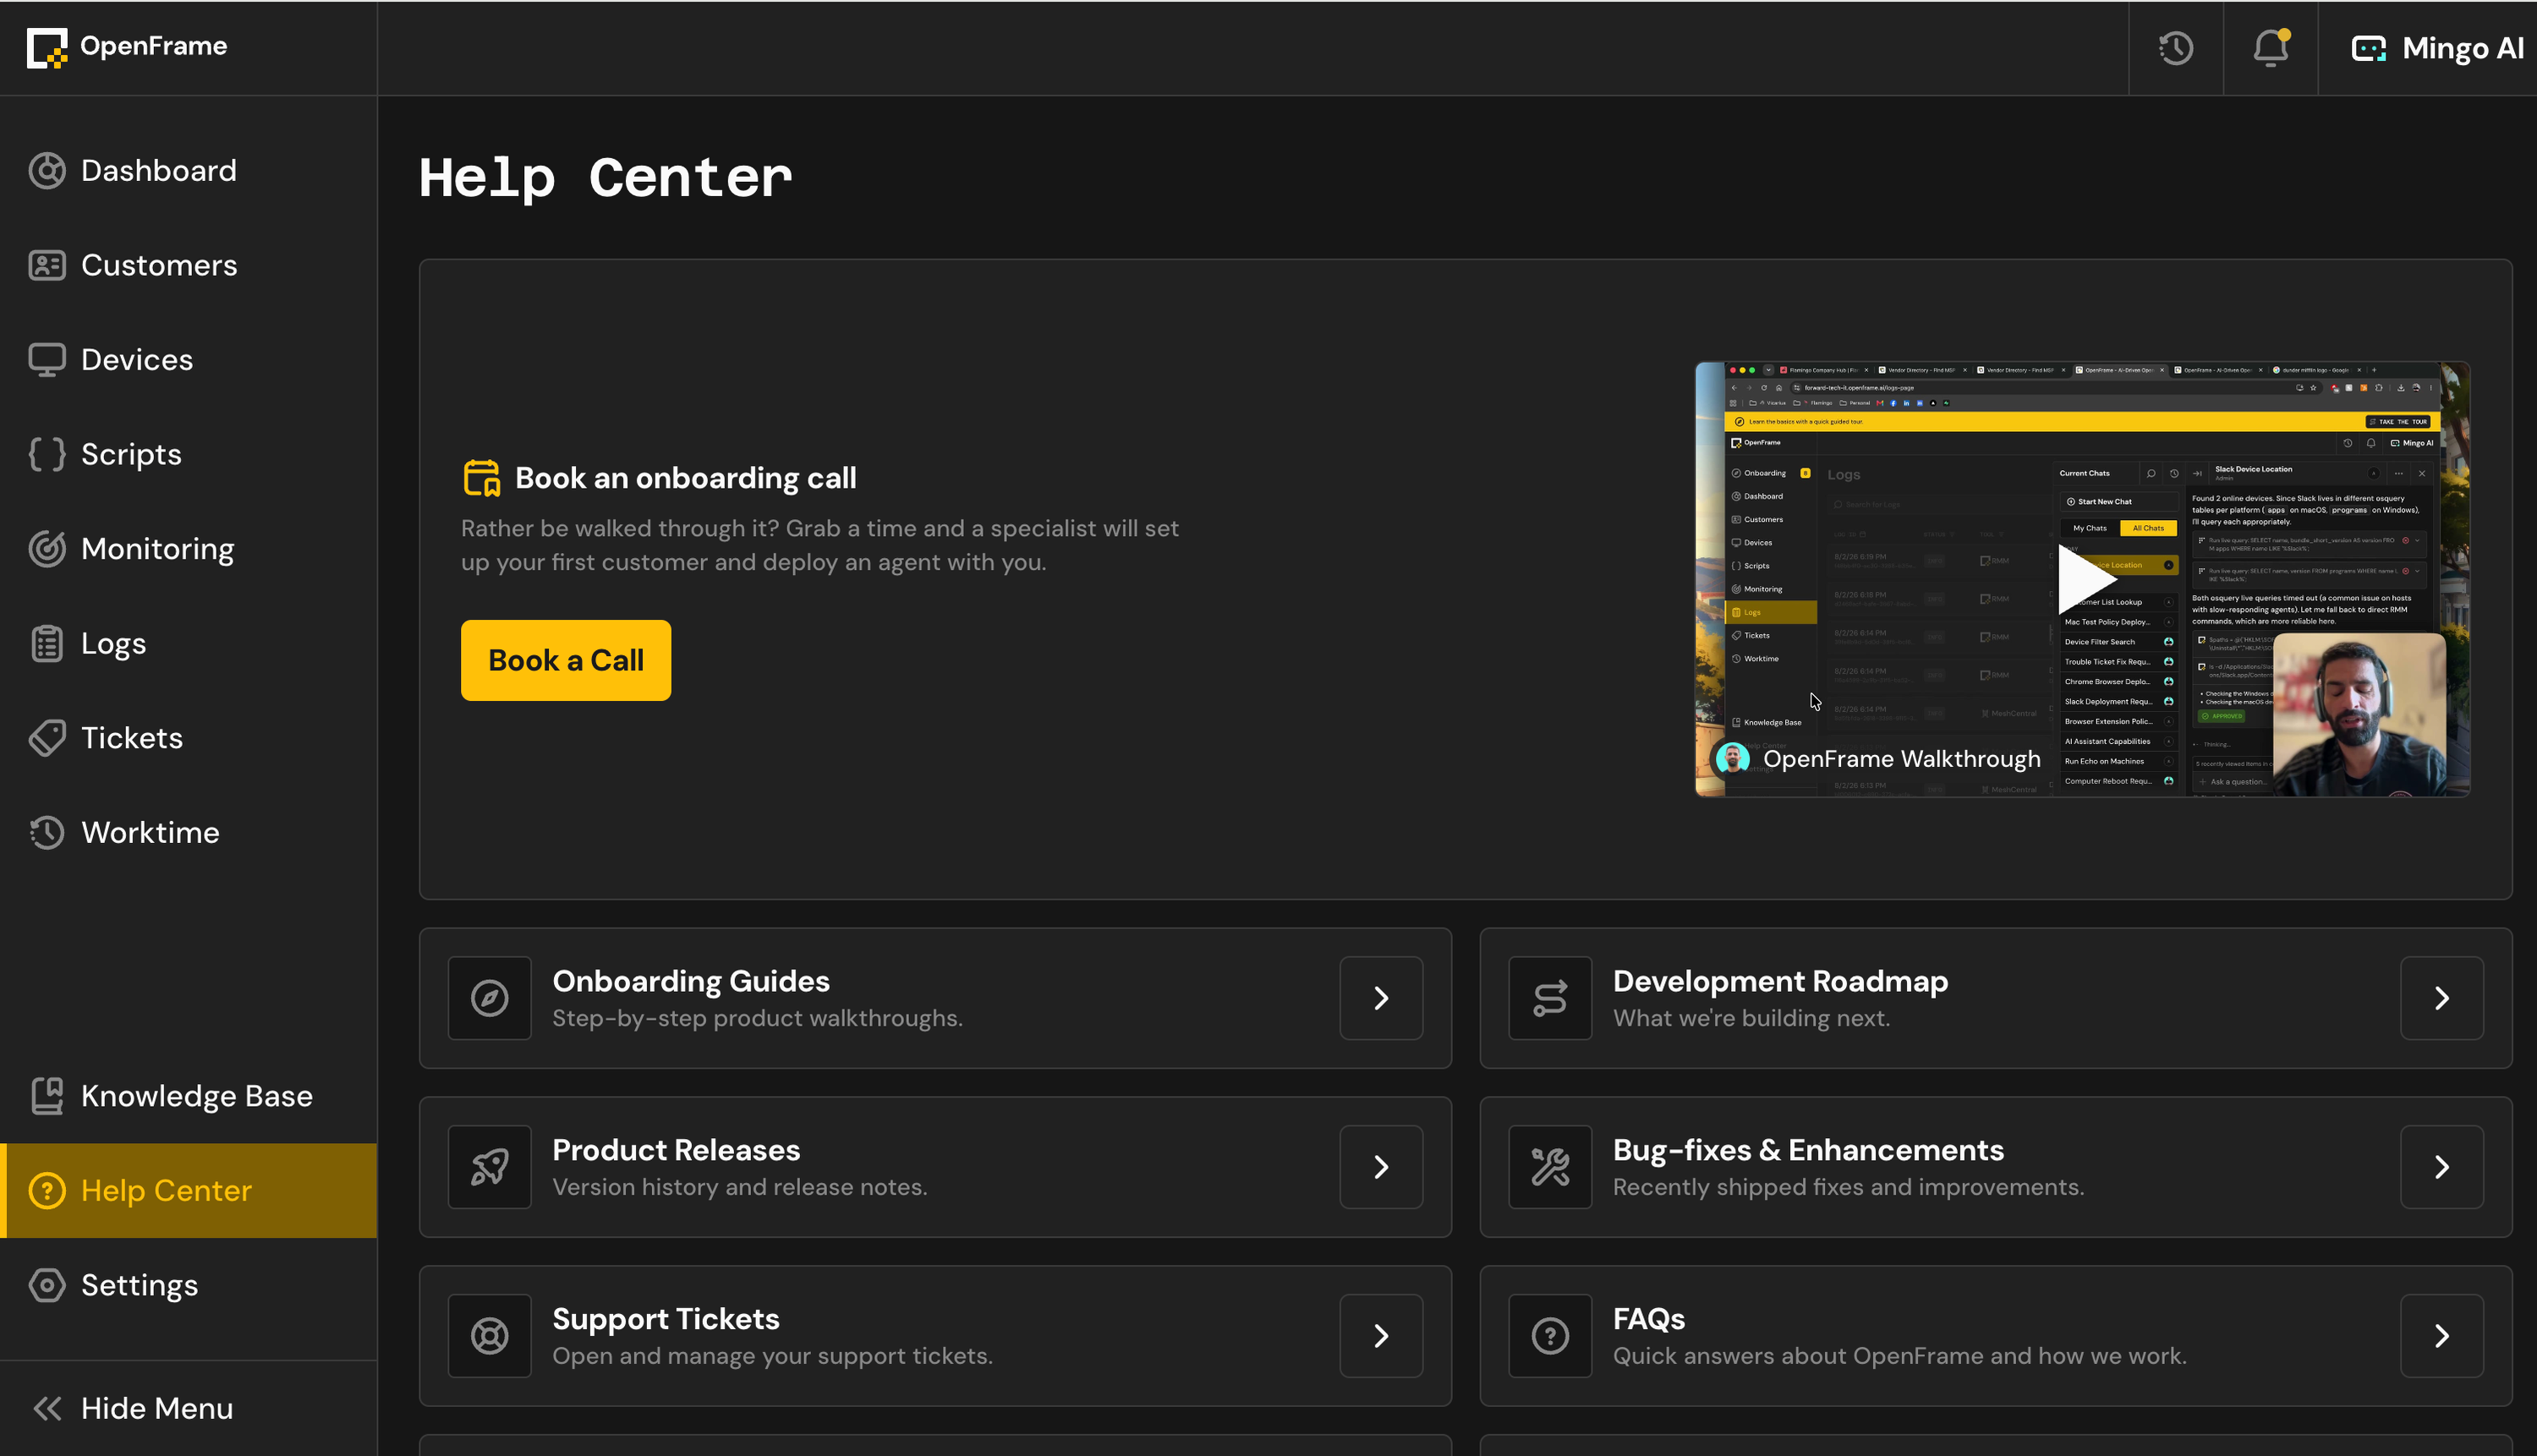The width and height of the screenshot is (2537, 1456).
Task: Select Help Center in the sidebar
Action: click(x=189, y=1190)
